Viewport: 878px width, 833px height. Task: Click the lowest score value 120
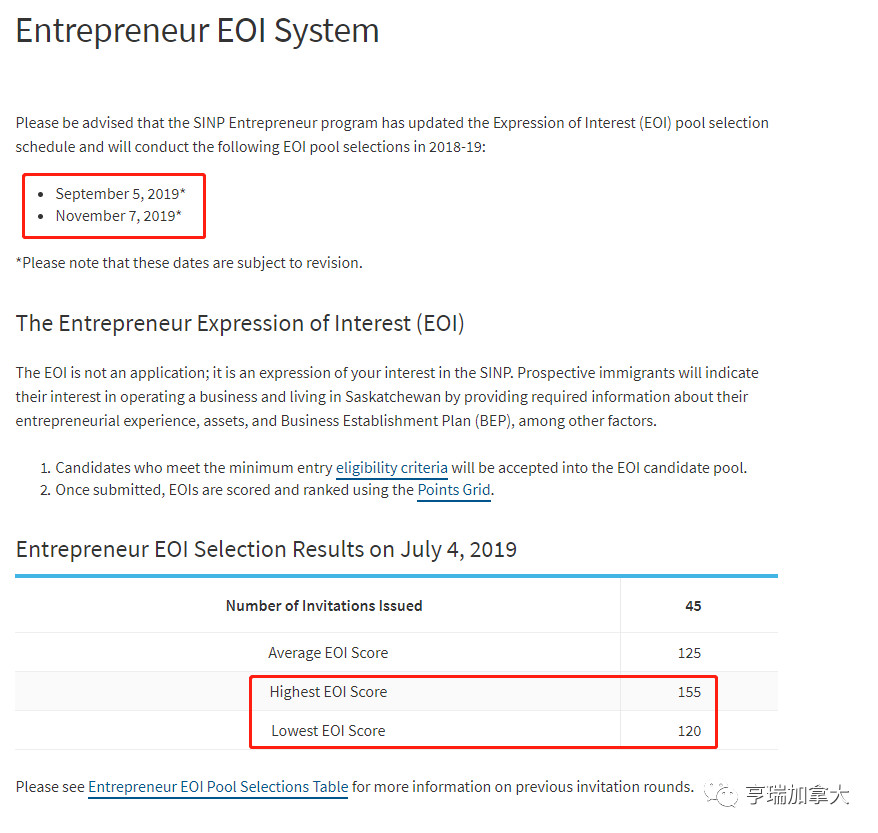[x=689, y=731]
